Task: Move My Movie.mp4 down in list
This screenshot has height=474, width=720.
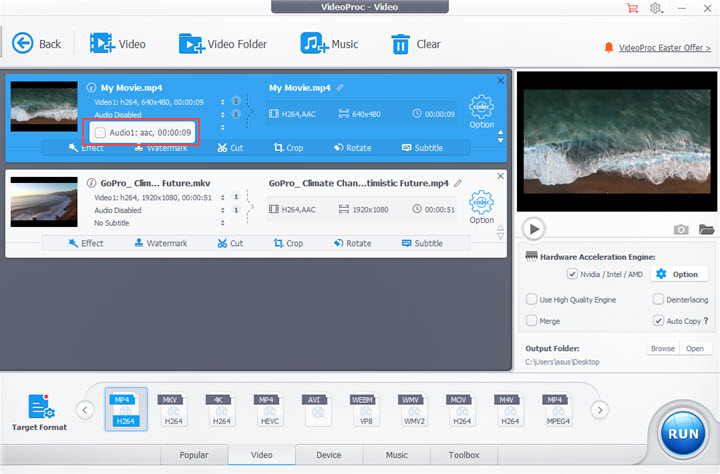Action: [x=501, y=141]
